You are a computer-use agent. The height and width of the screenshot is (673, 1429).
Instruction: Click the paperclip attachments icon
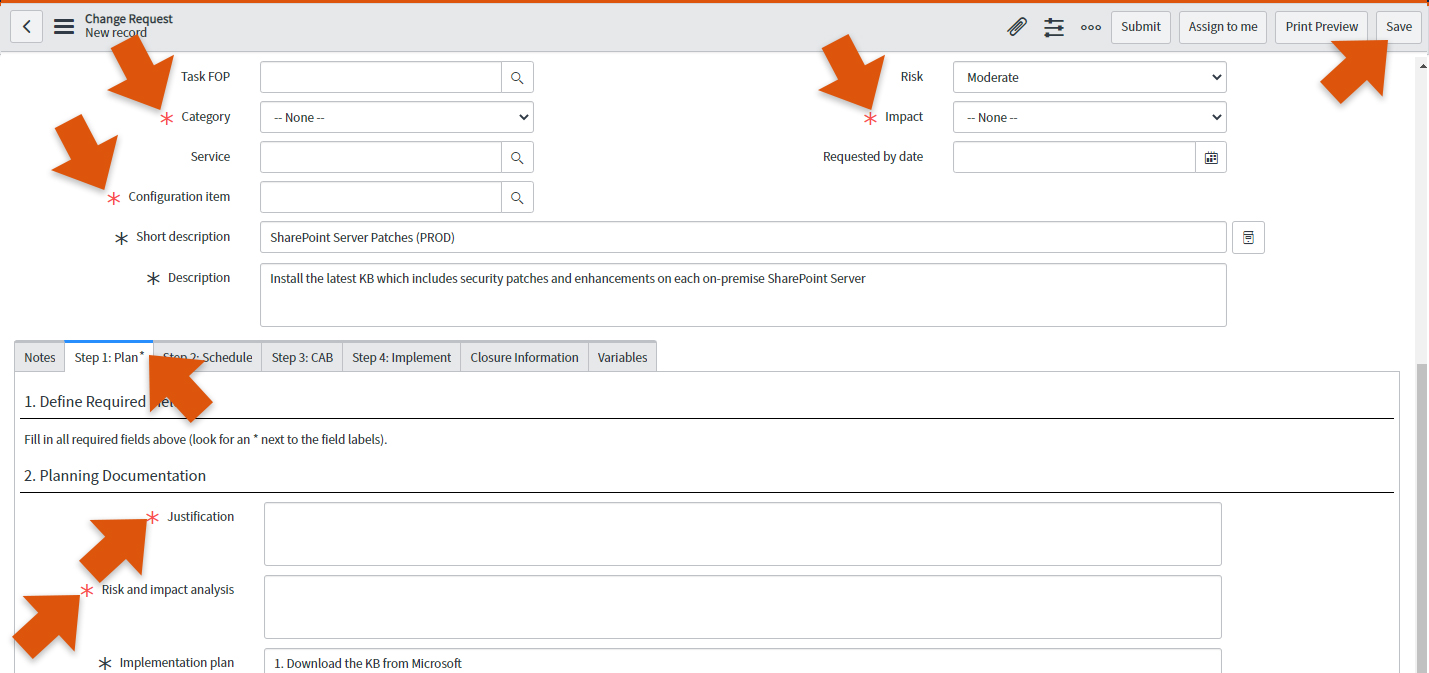click(x=1017, y=27)
